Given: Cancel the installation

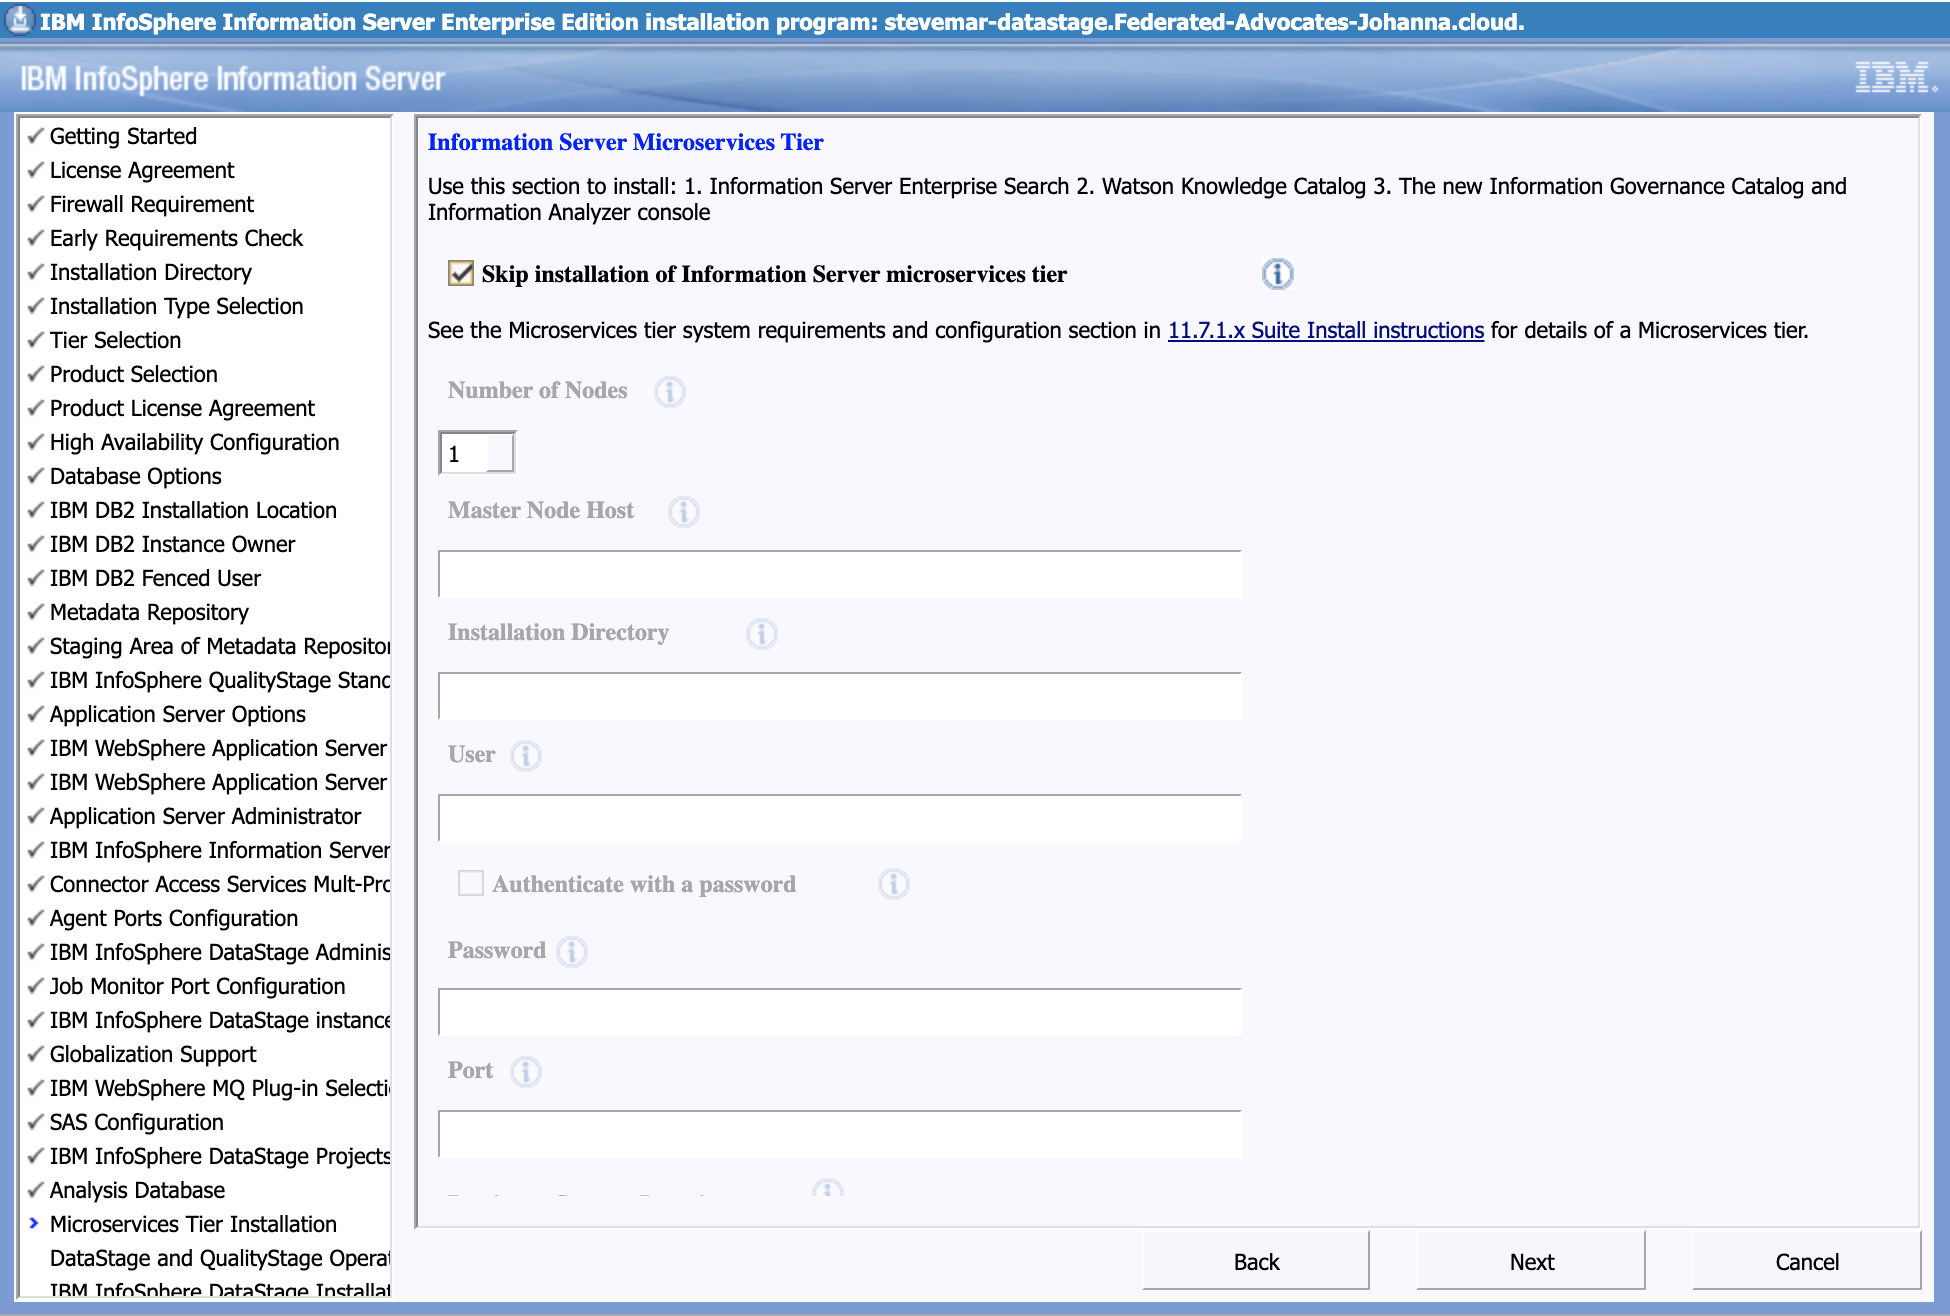Looking at the screenshot, I should click(x=1806, y=1262).
